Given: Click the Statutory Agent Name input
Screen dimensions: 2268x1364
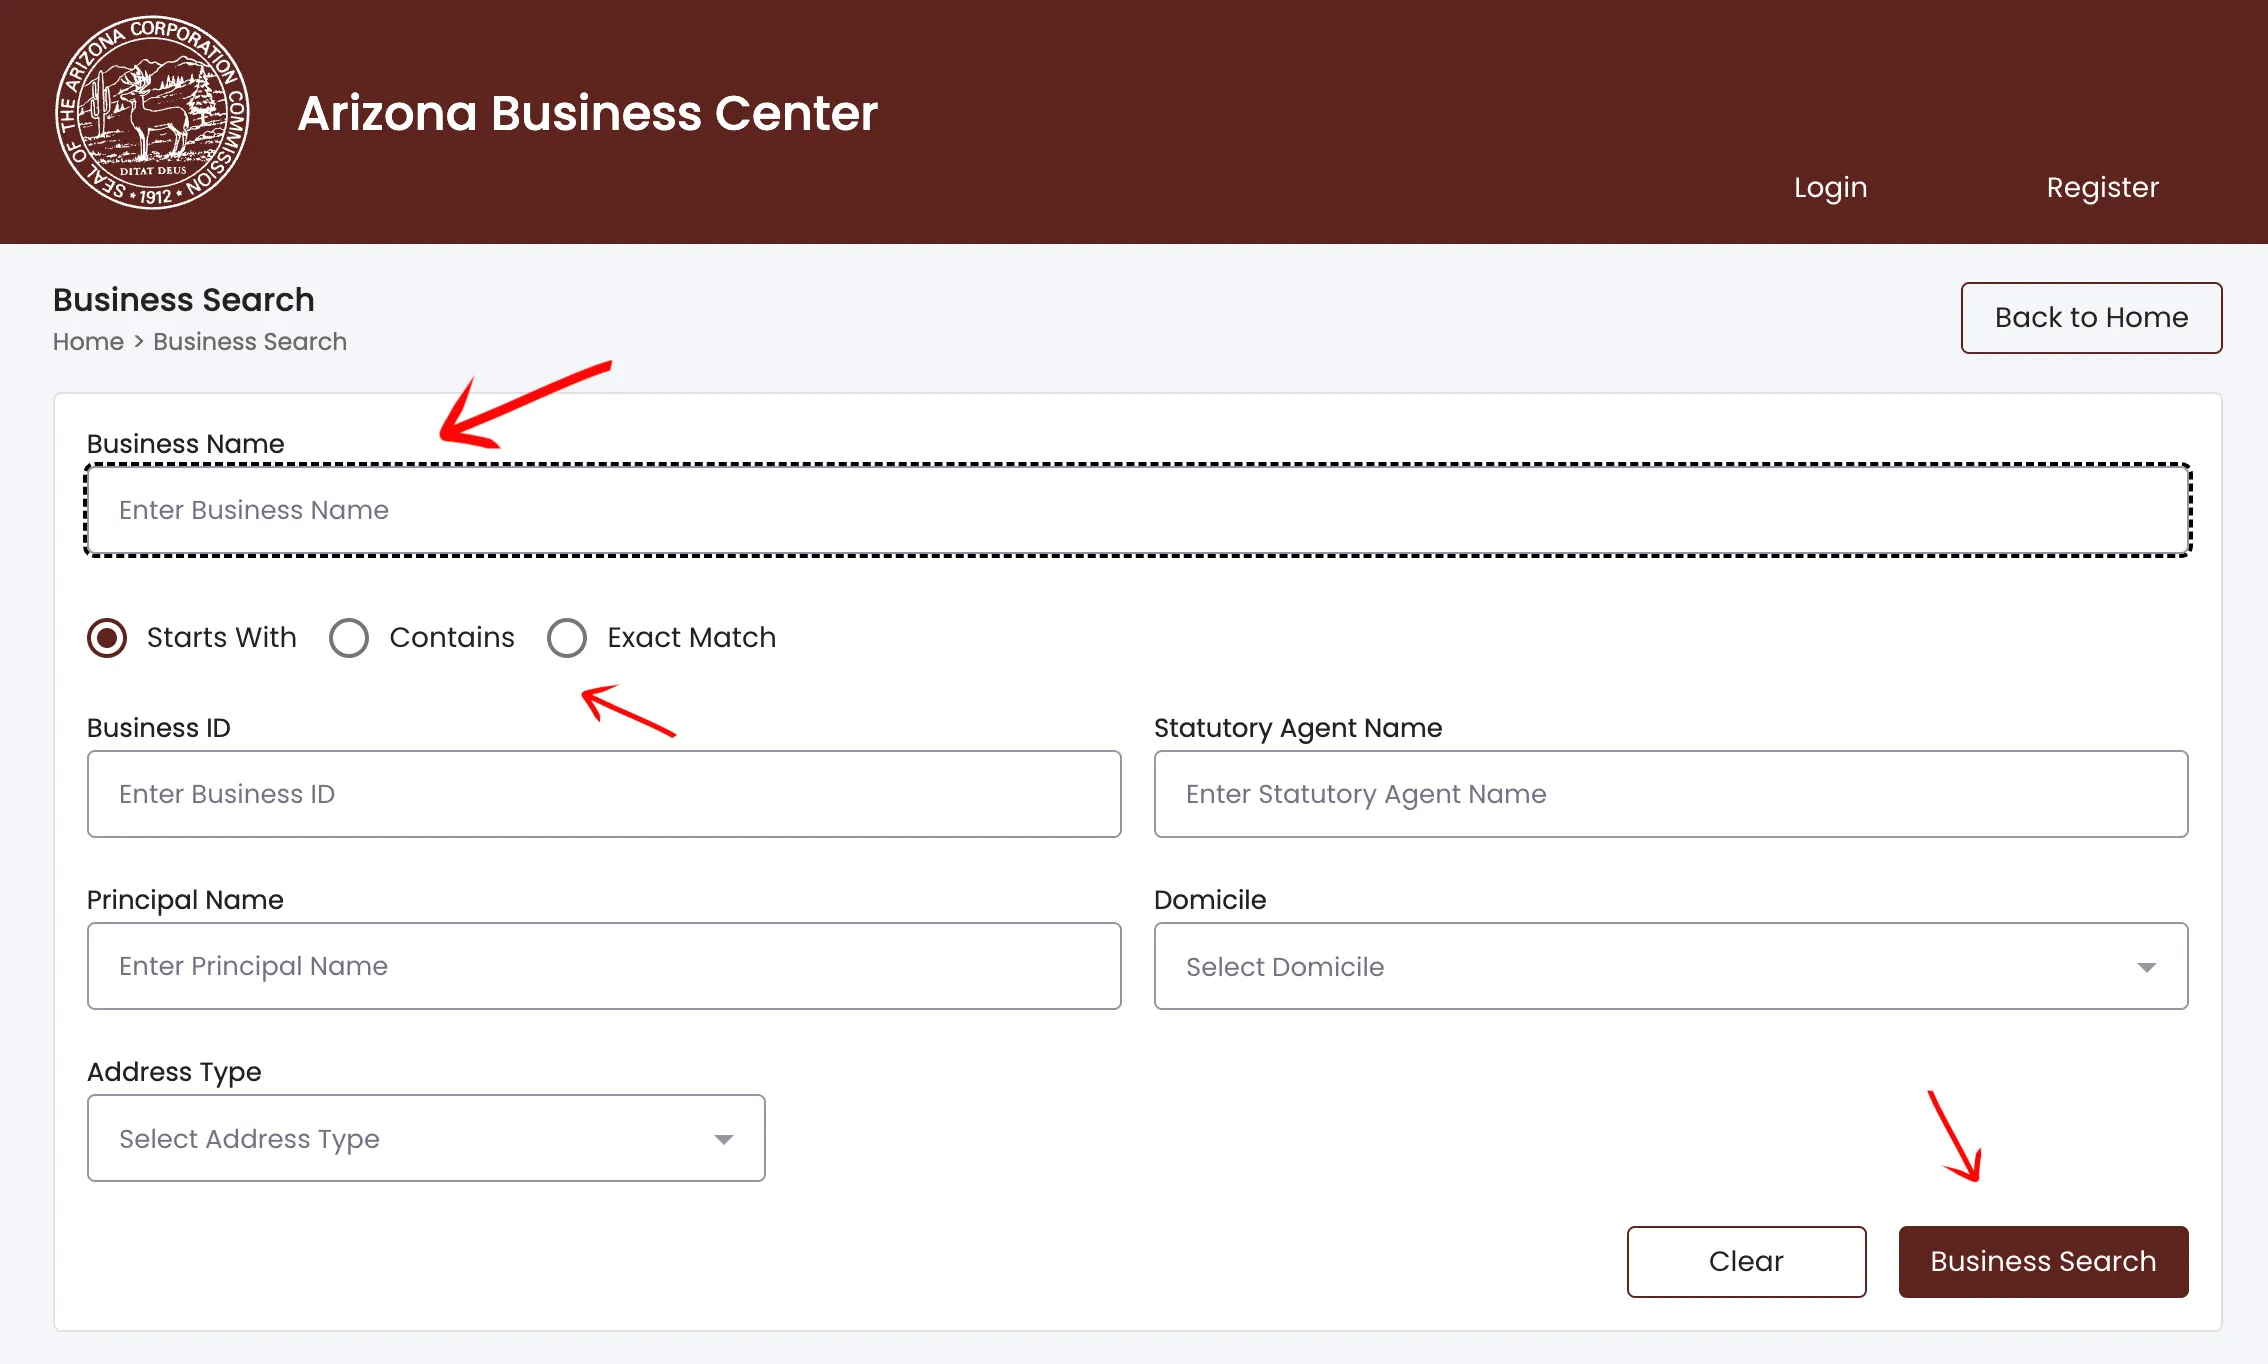Looking at the screenshot, I should pos(1671,794).
